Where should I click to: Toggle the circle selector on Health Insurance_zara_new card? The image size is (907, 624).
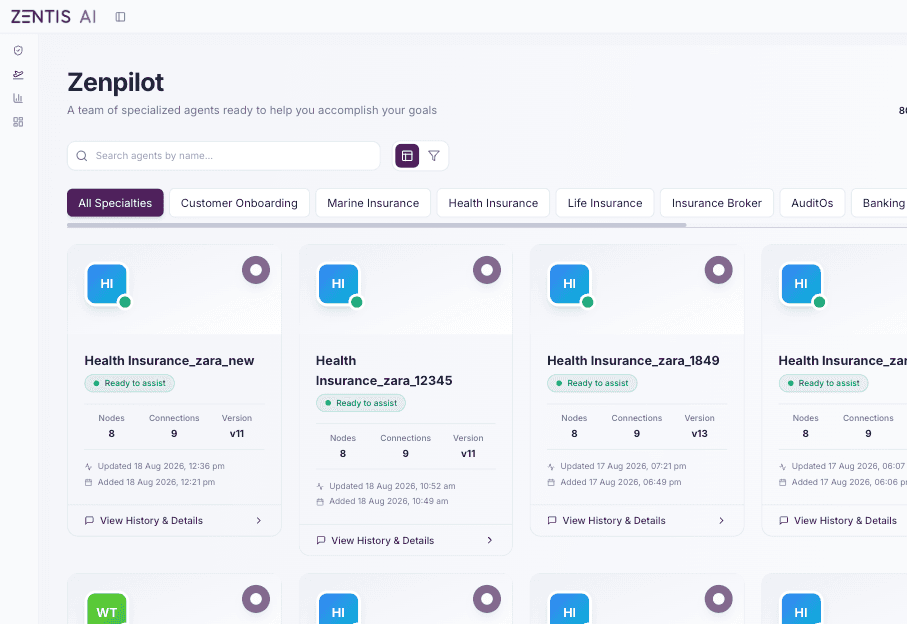[256, 270]
